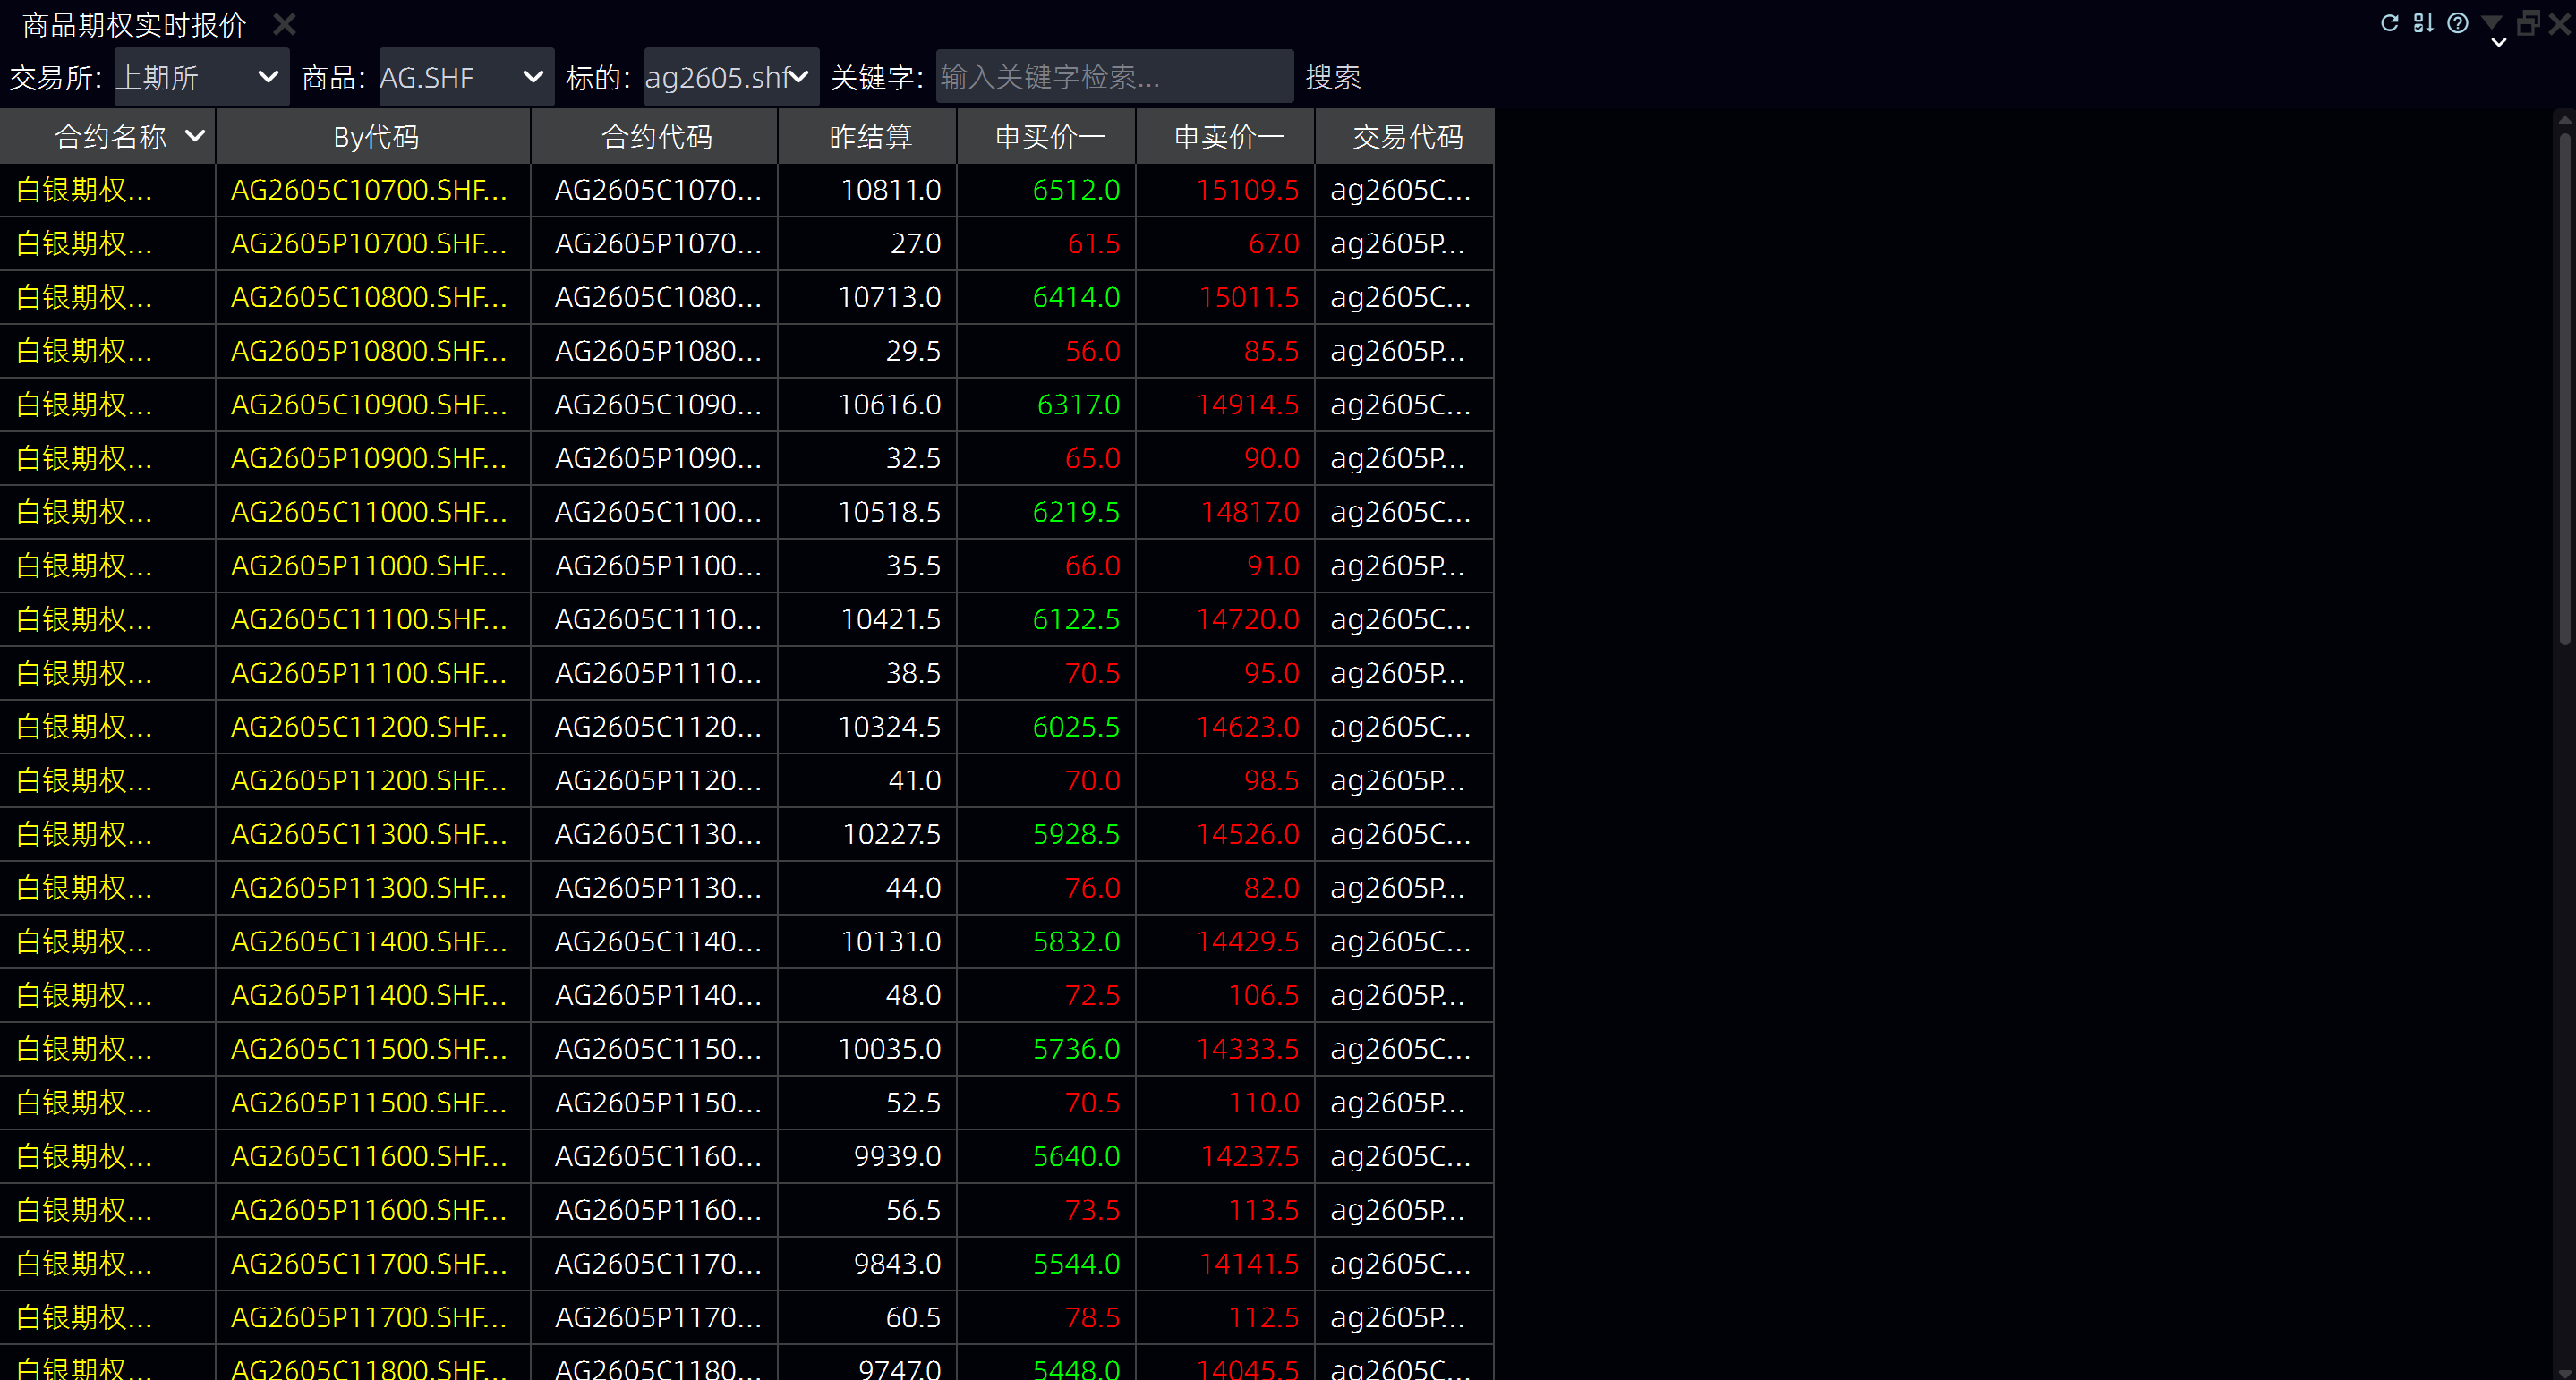The height and width of the screenshot is (1380, 2576).
Task: Click the 交易代码 column header
Action: pyautogui.click(x=1406, y=137)
